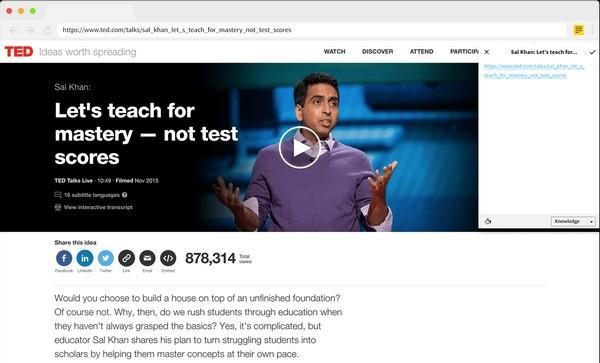Click the 'Filmed Nov 2015' text
The image size is (600, 363).
137,181
